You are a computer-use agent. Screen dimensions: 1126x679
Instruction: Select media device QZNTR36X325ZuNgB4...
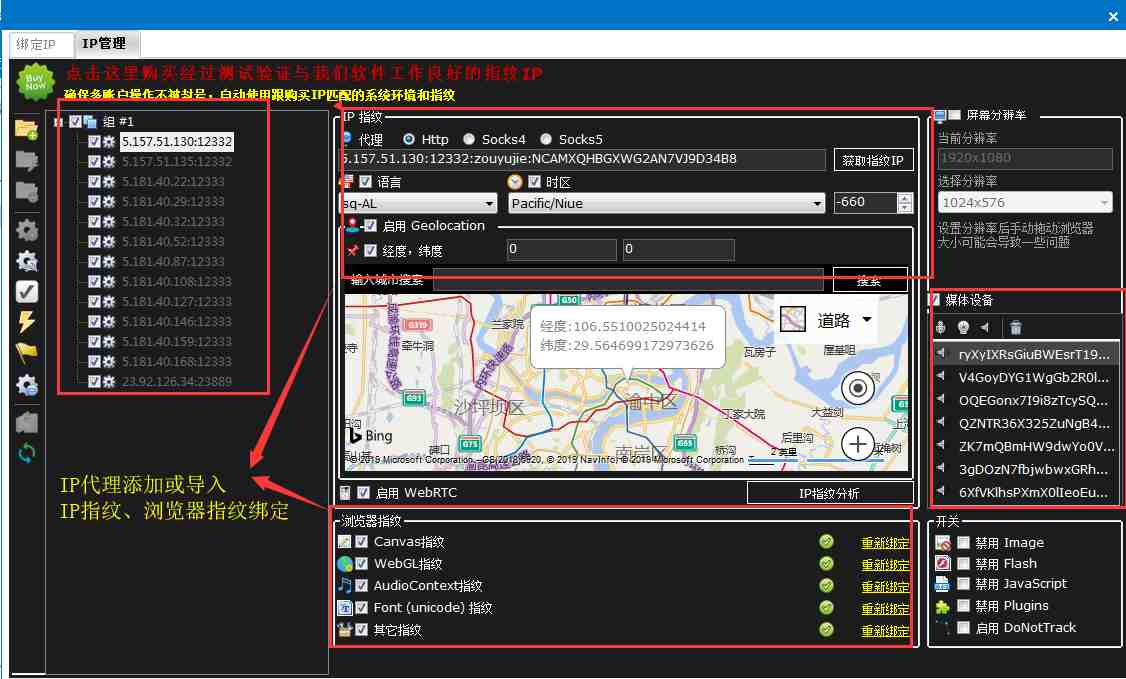pyautogui.click(x=1026, y=423)
